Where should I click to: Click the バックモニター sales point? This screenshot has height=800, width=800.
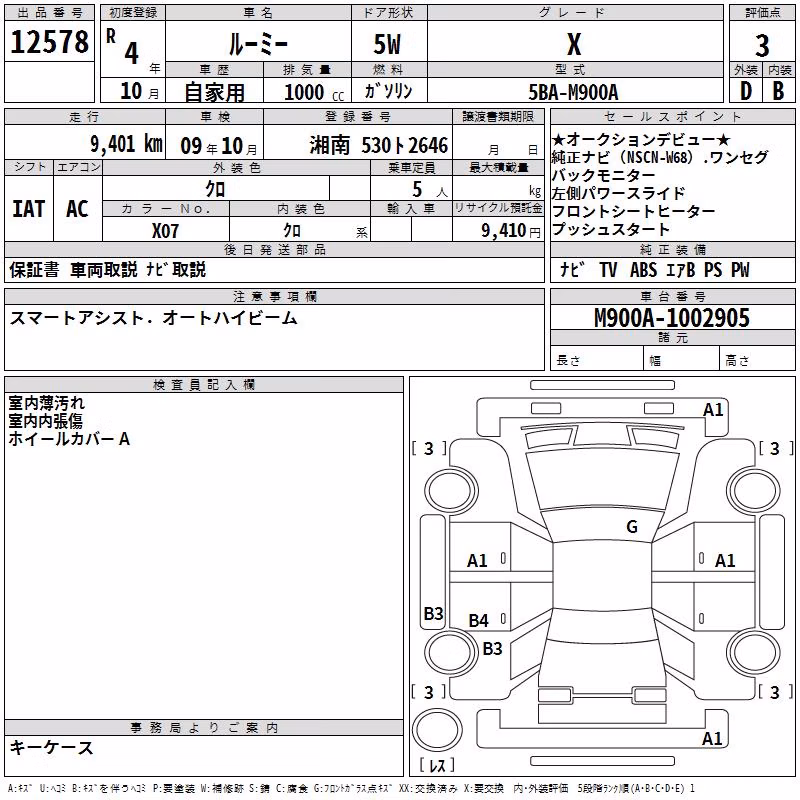[x=603, y=175]
